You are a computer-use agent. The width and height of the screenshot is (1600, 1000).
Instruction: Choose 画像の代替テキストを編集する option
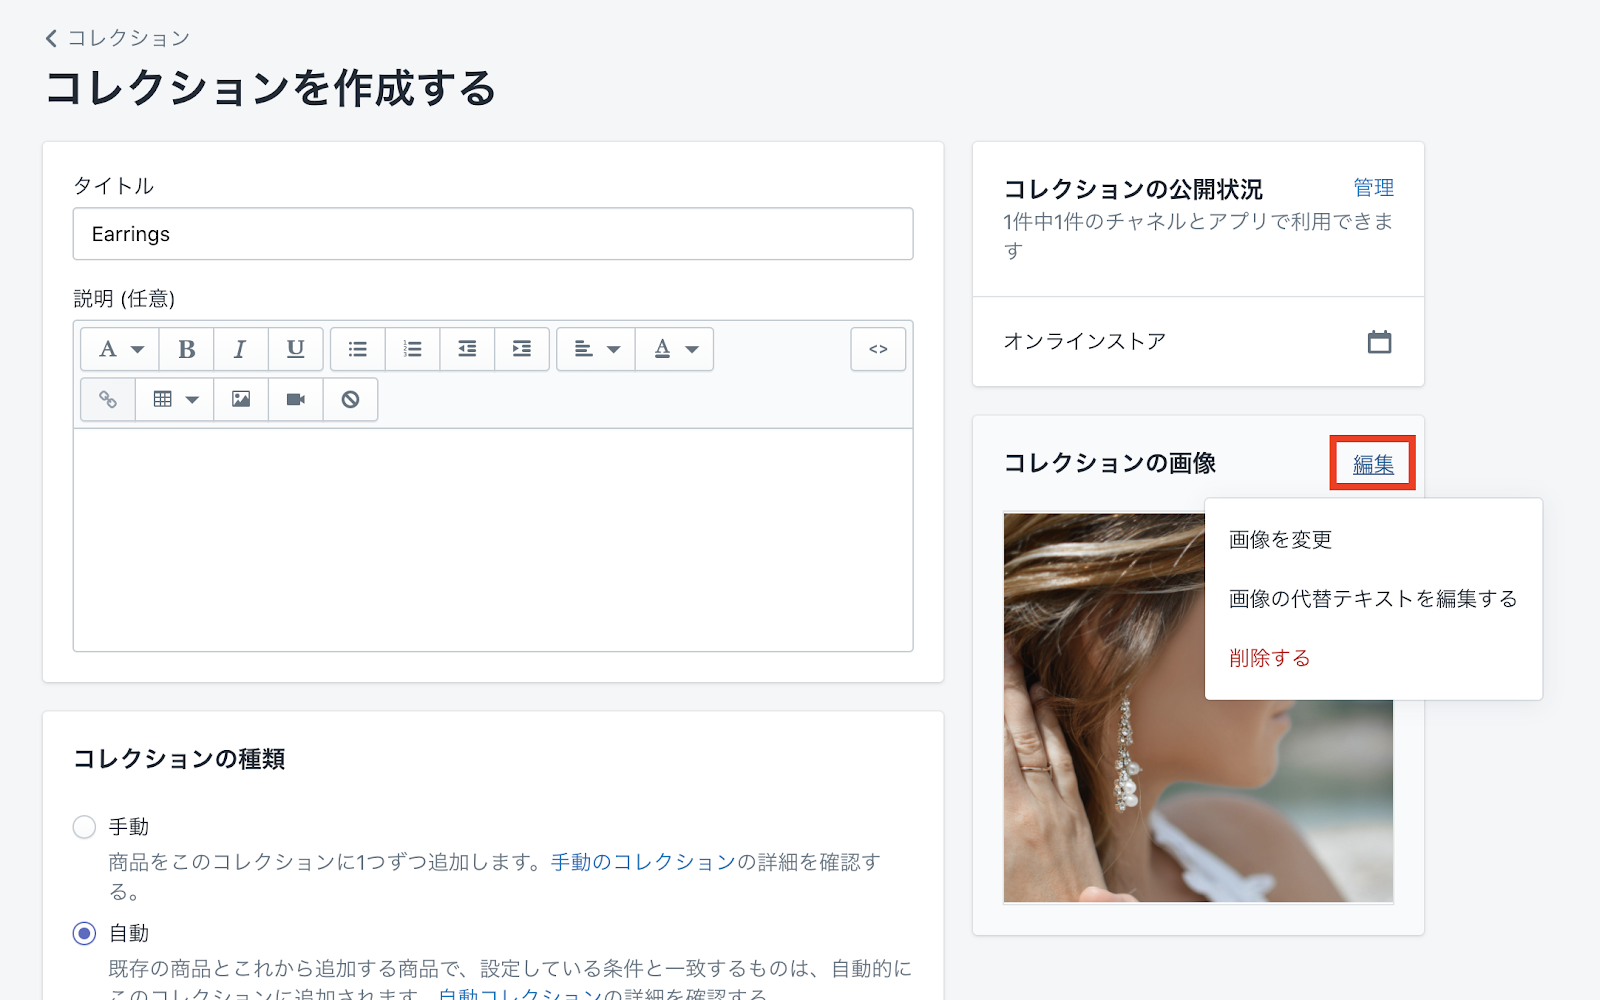[1373, 599]
